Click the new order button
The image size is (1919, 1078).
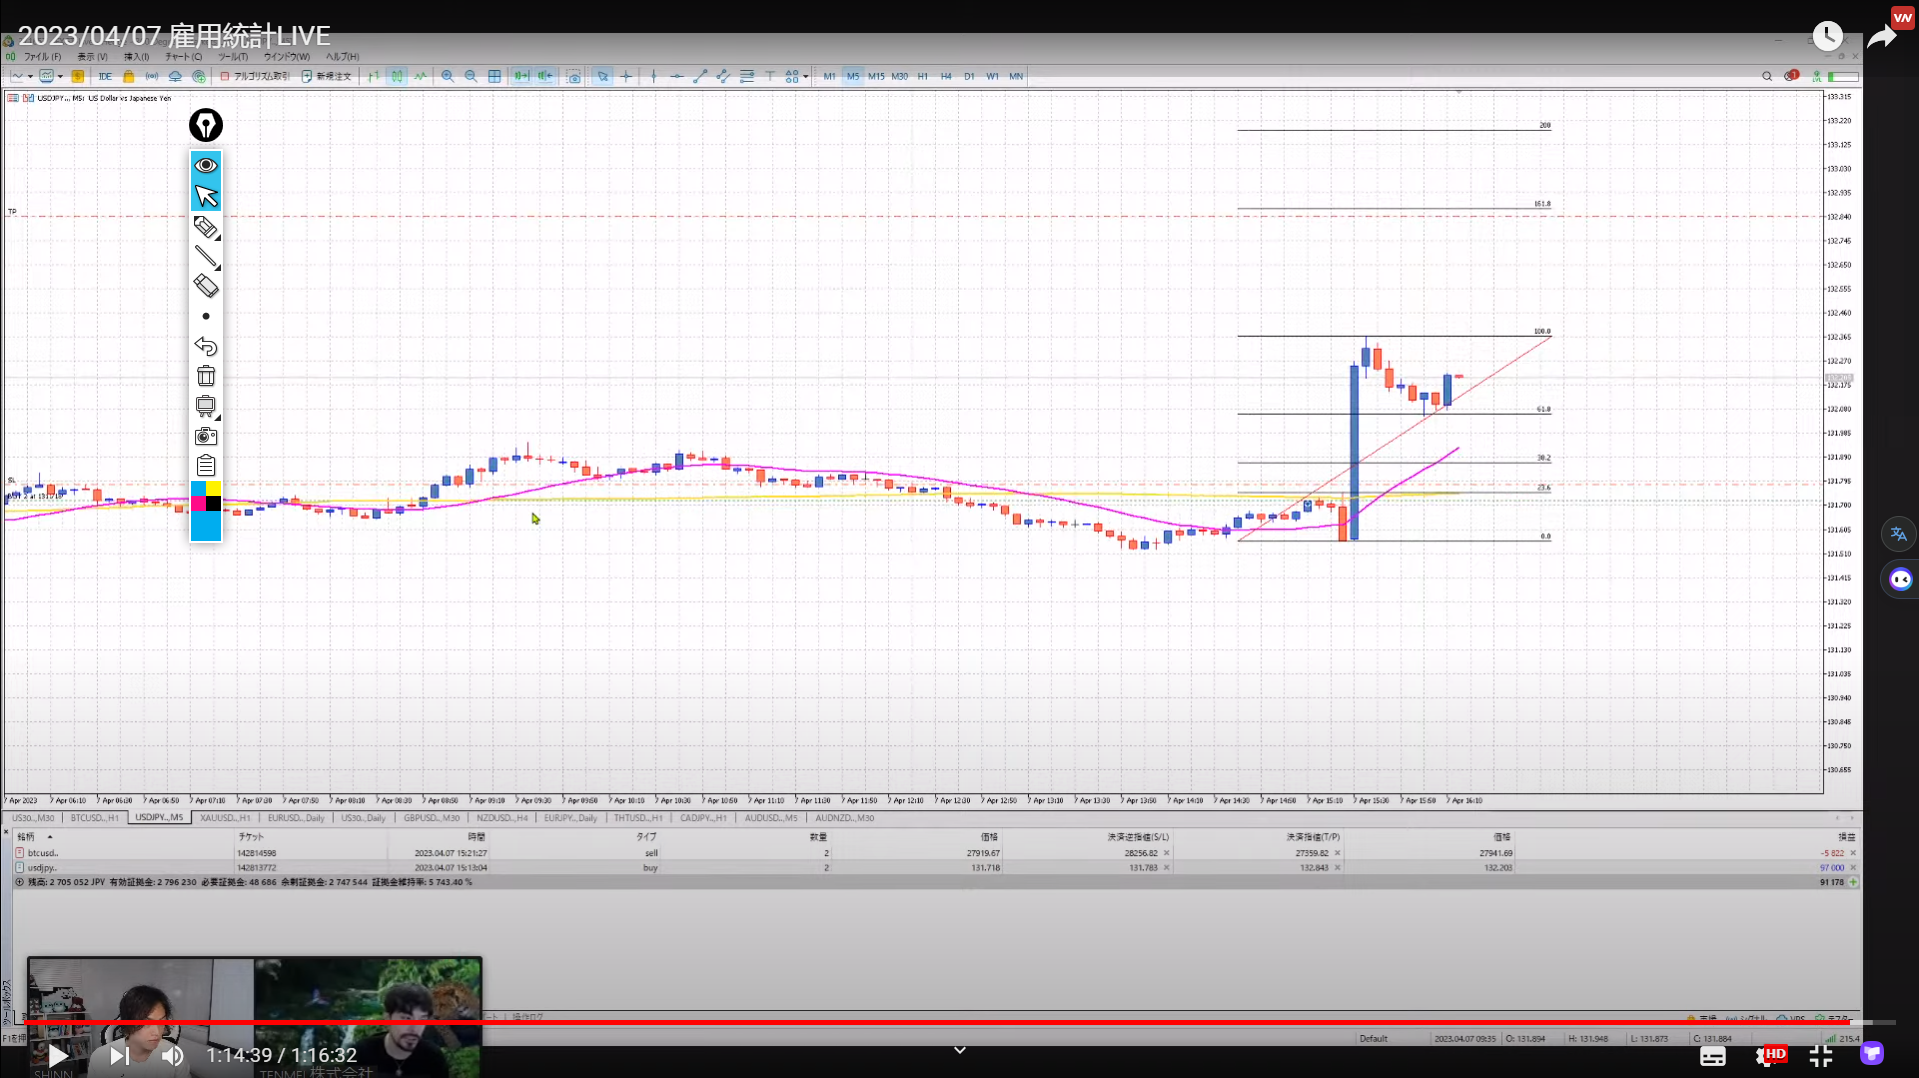pyautogui.click(x=327, y=76)
